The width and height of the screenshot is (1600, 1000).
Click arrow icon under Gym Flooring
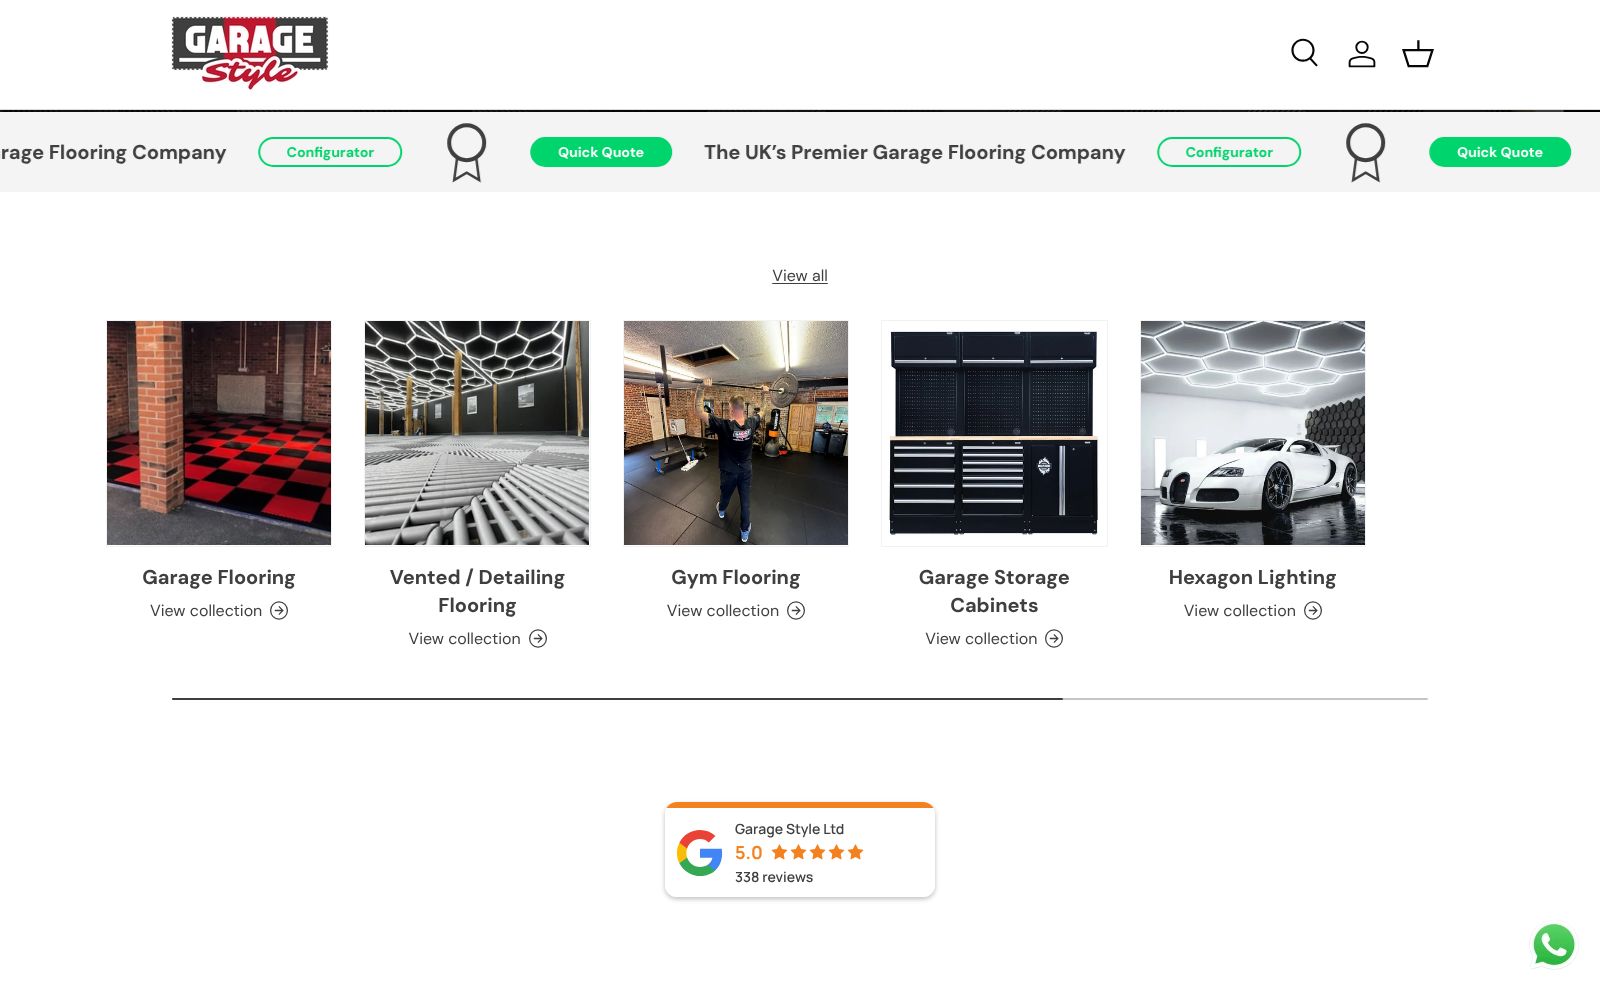click(x=796, y=611)
